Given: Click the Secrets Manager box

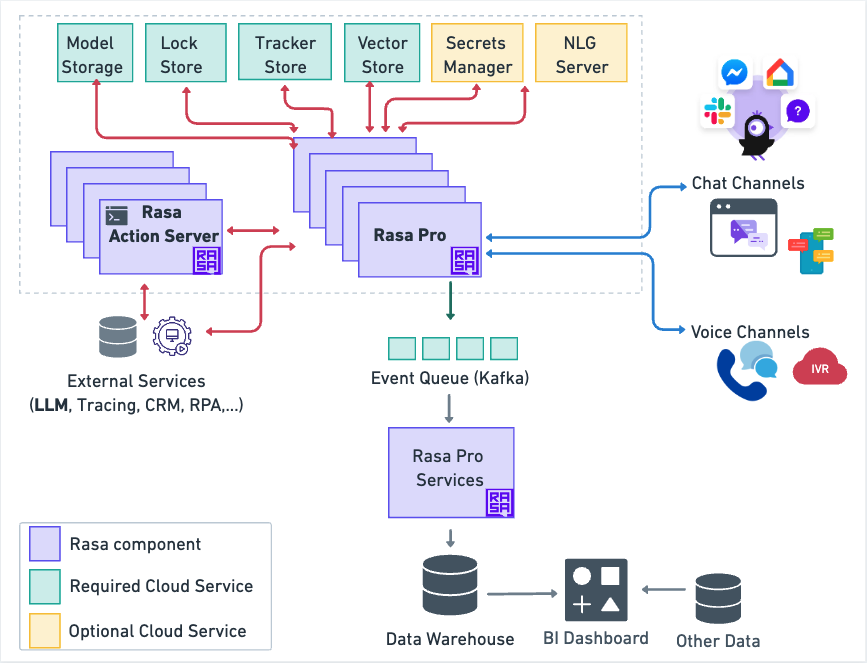Looking at the screenshot, I should tap(476, 55).
